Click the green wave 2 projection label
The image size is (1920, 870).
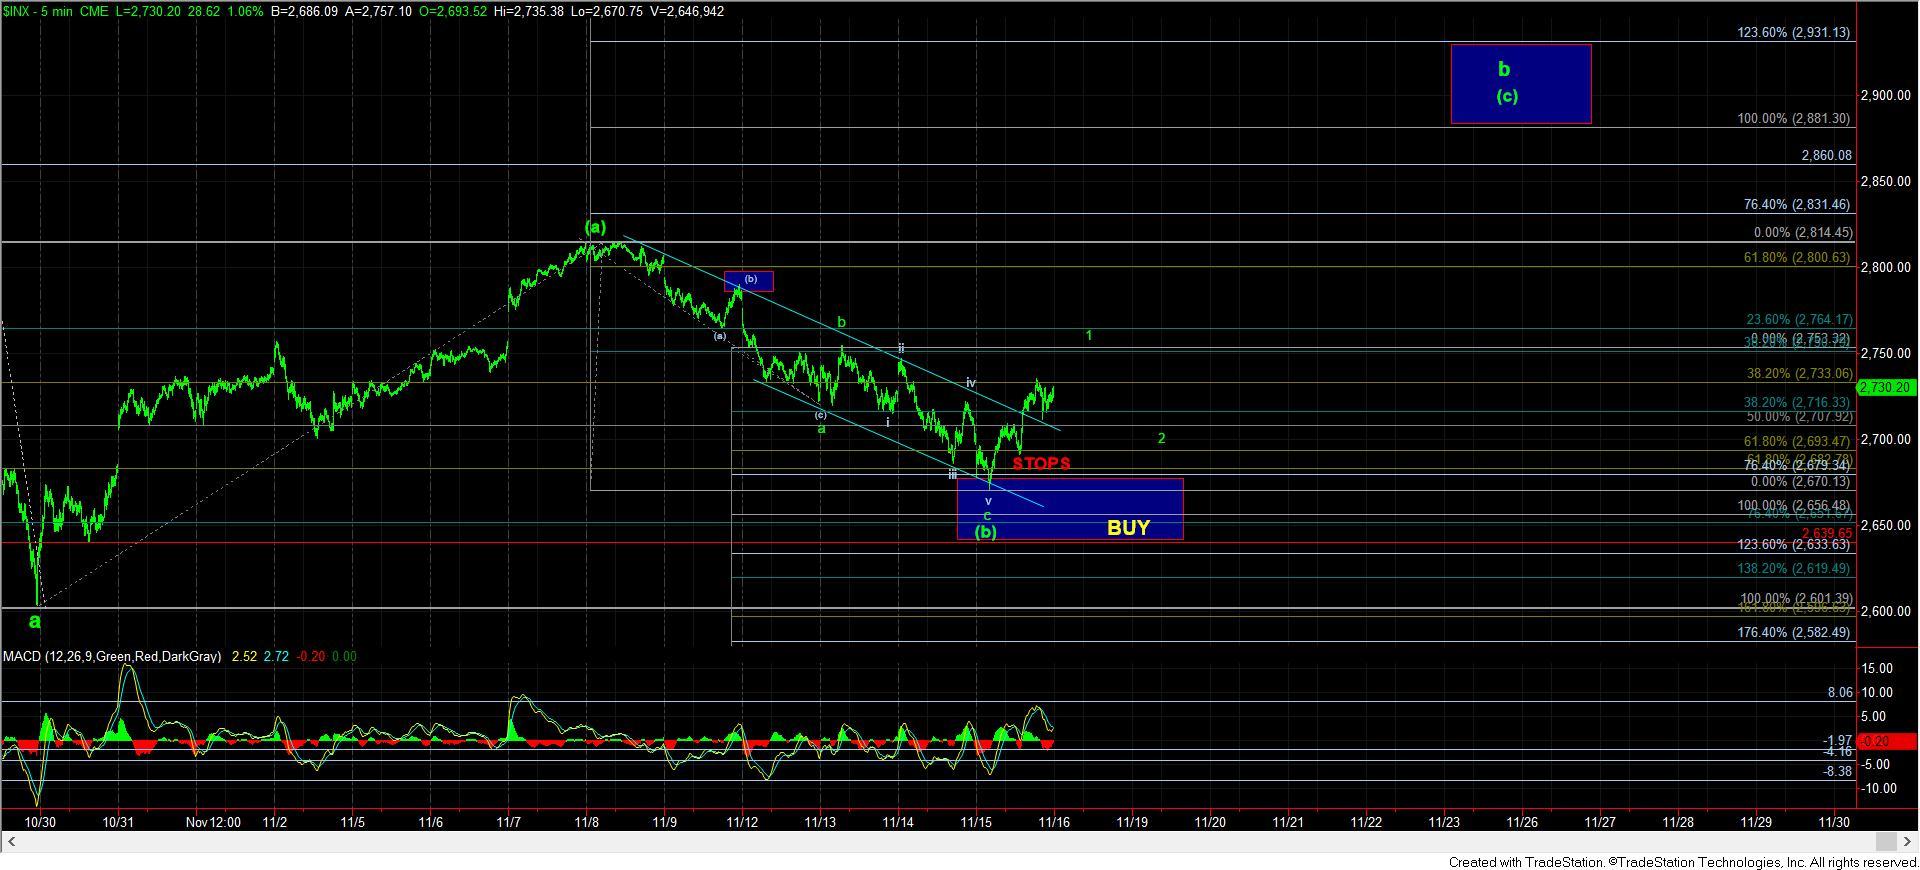1161,438
